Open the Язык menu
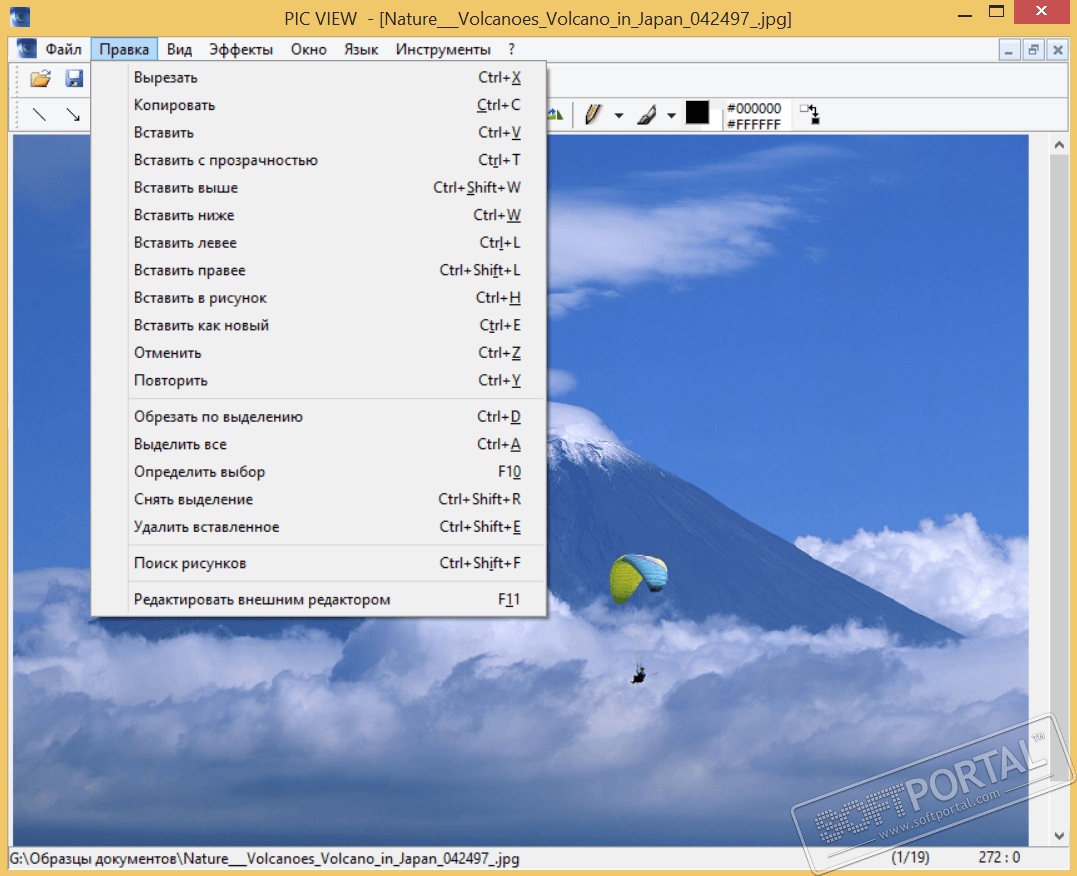 pyautogui.click(x=361, y=49)
